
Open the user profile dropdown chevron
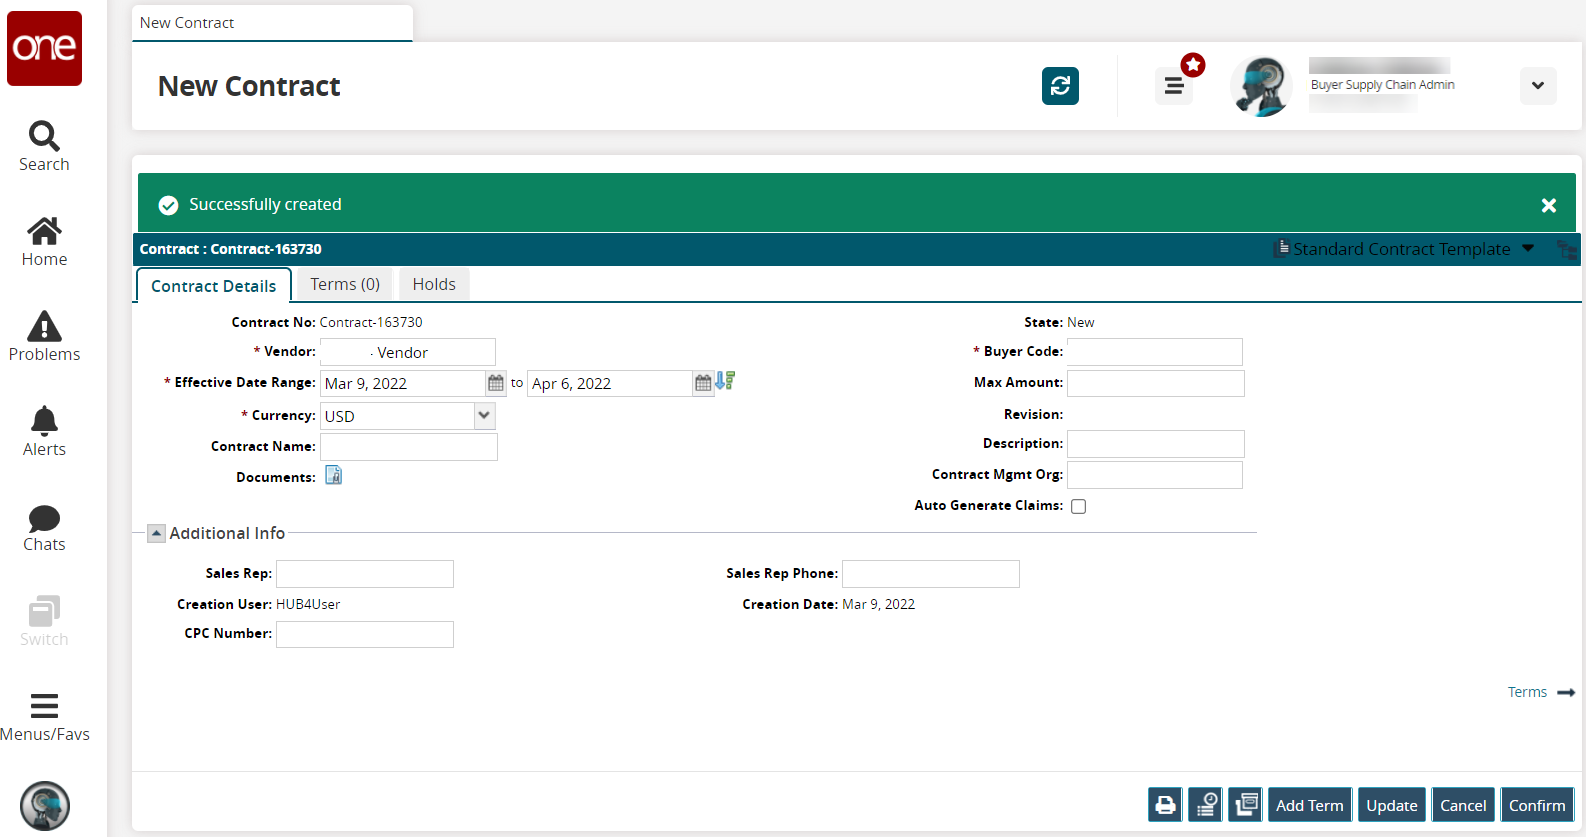[x=1537, y=86]
